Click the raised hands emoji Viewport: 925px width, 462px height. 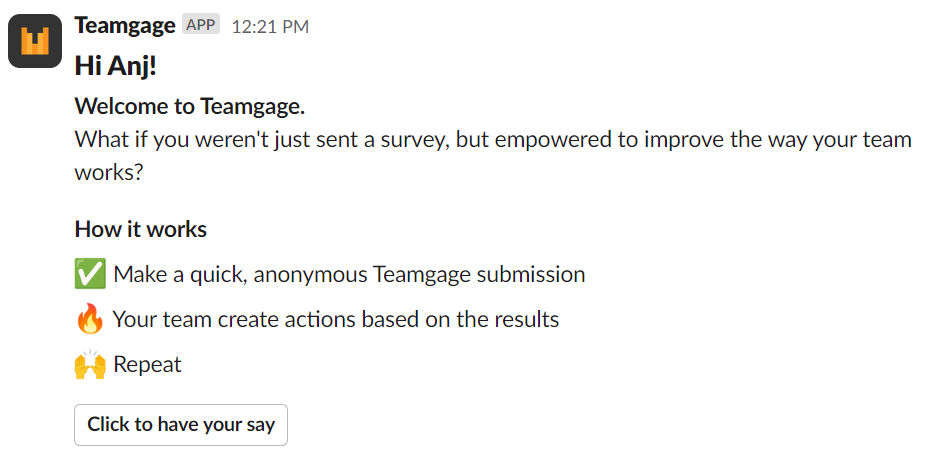90,365
